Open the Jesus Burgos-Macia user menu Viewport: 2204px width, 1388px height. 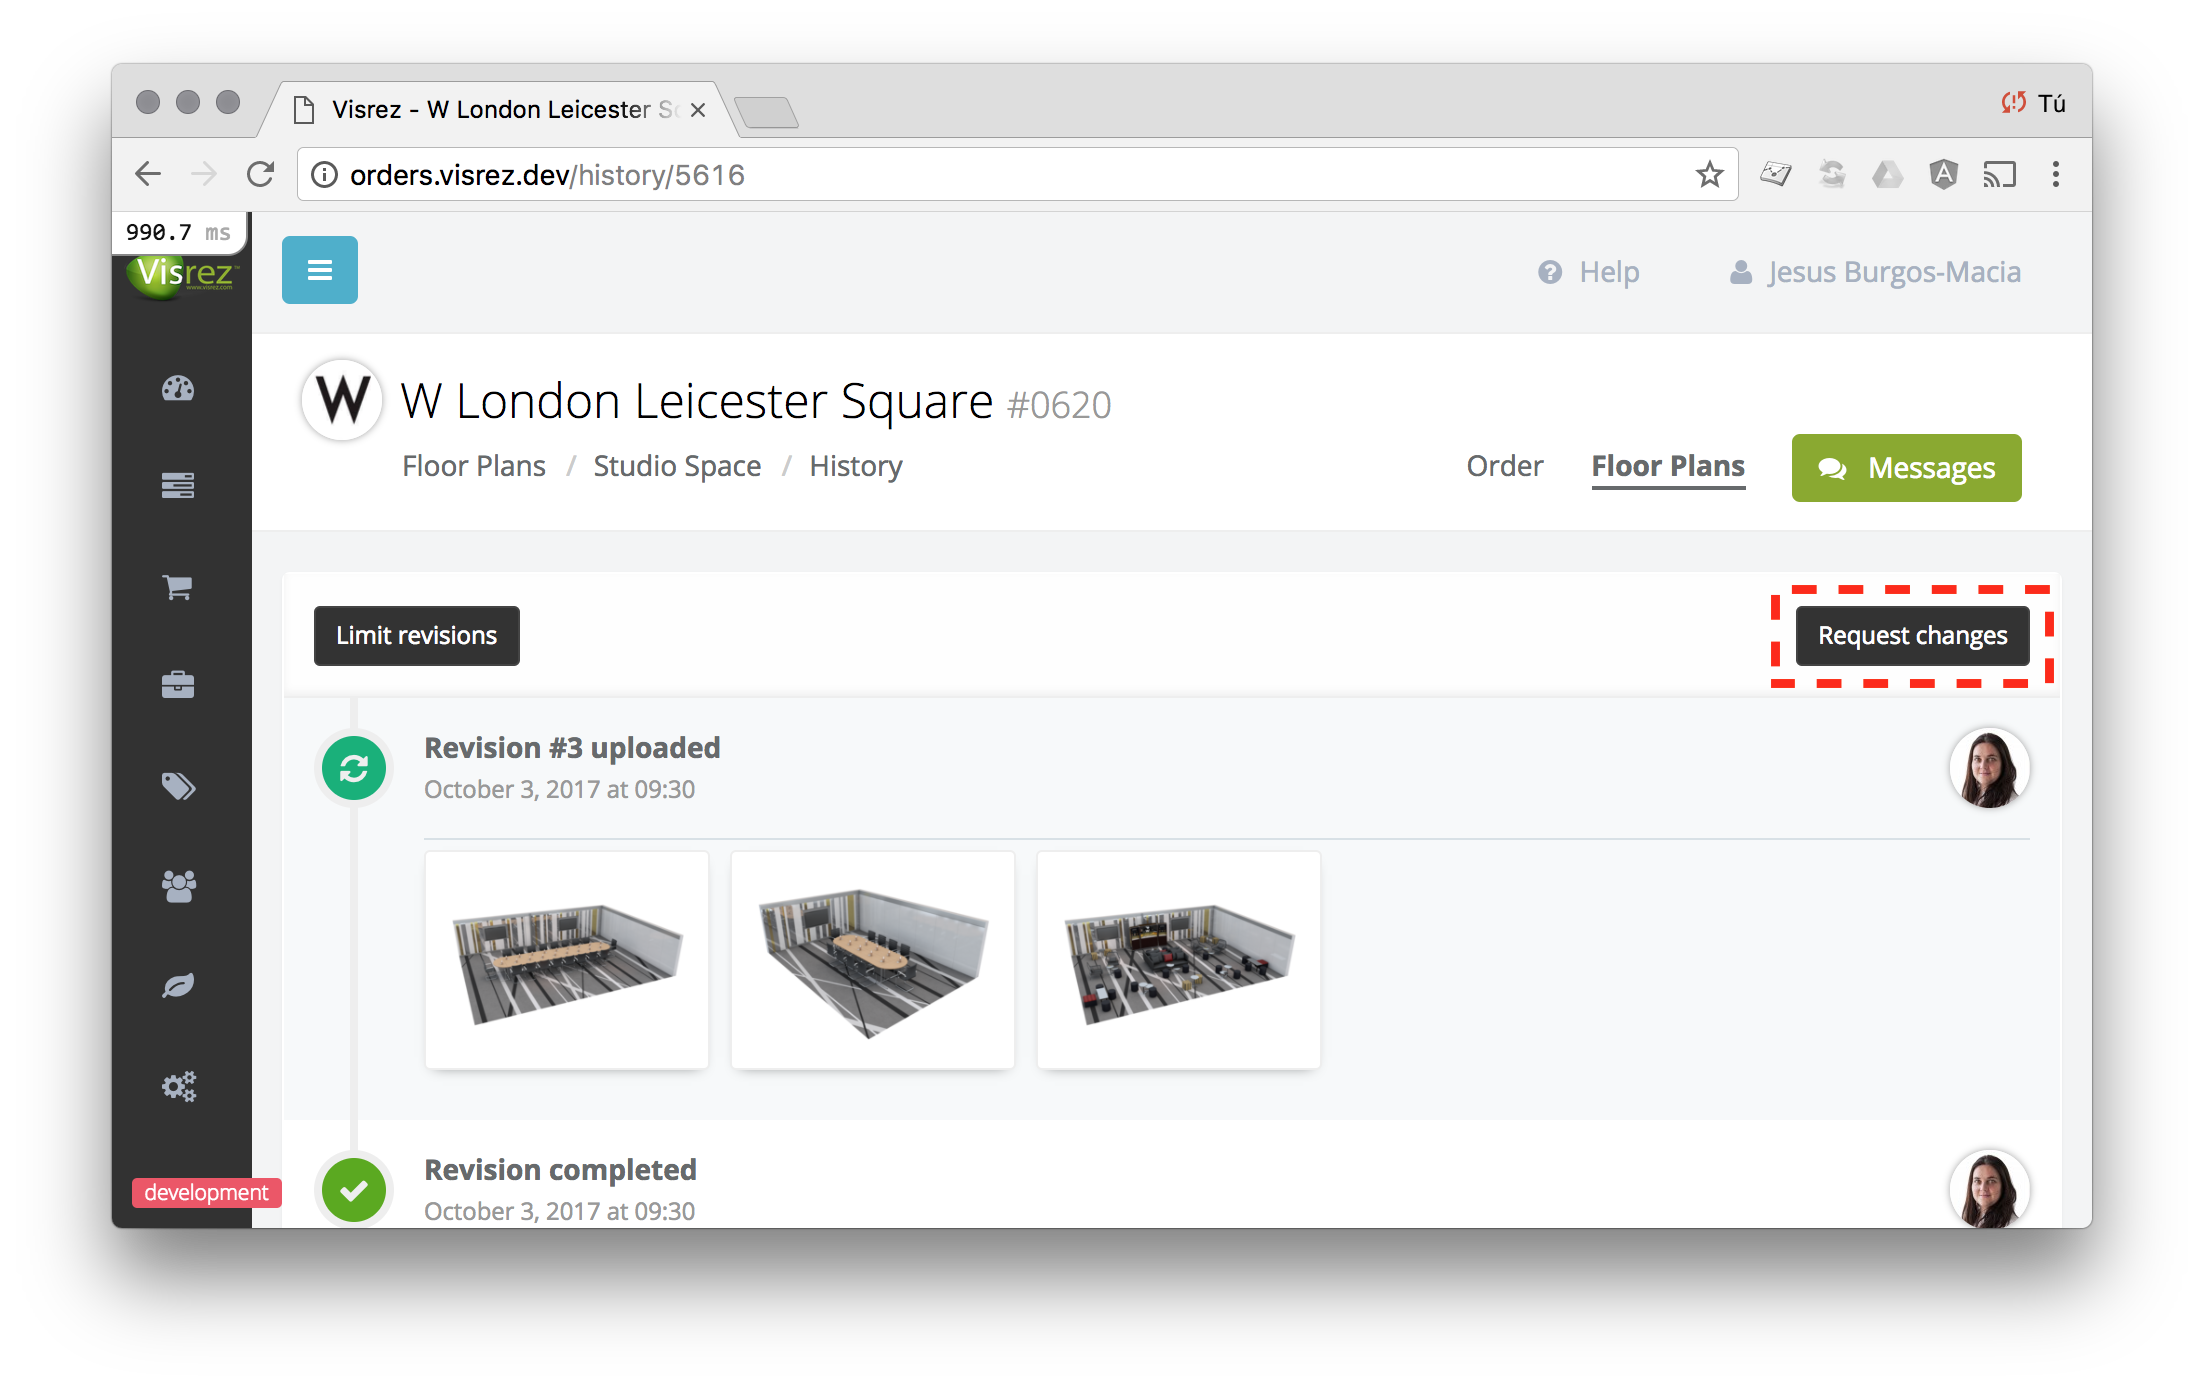coord(1876,272)
